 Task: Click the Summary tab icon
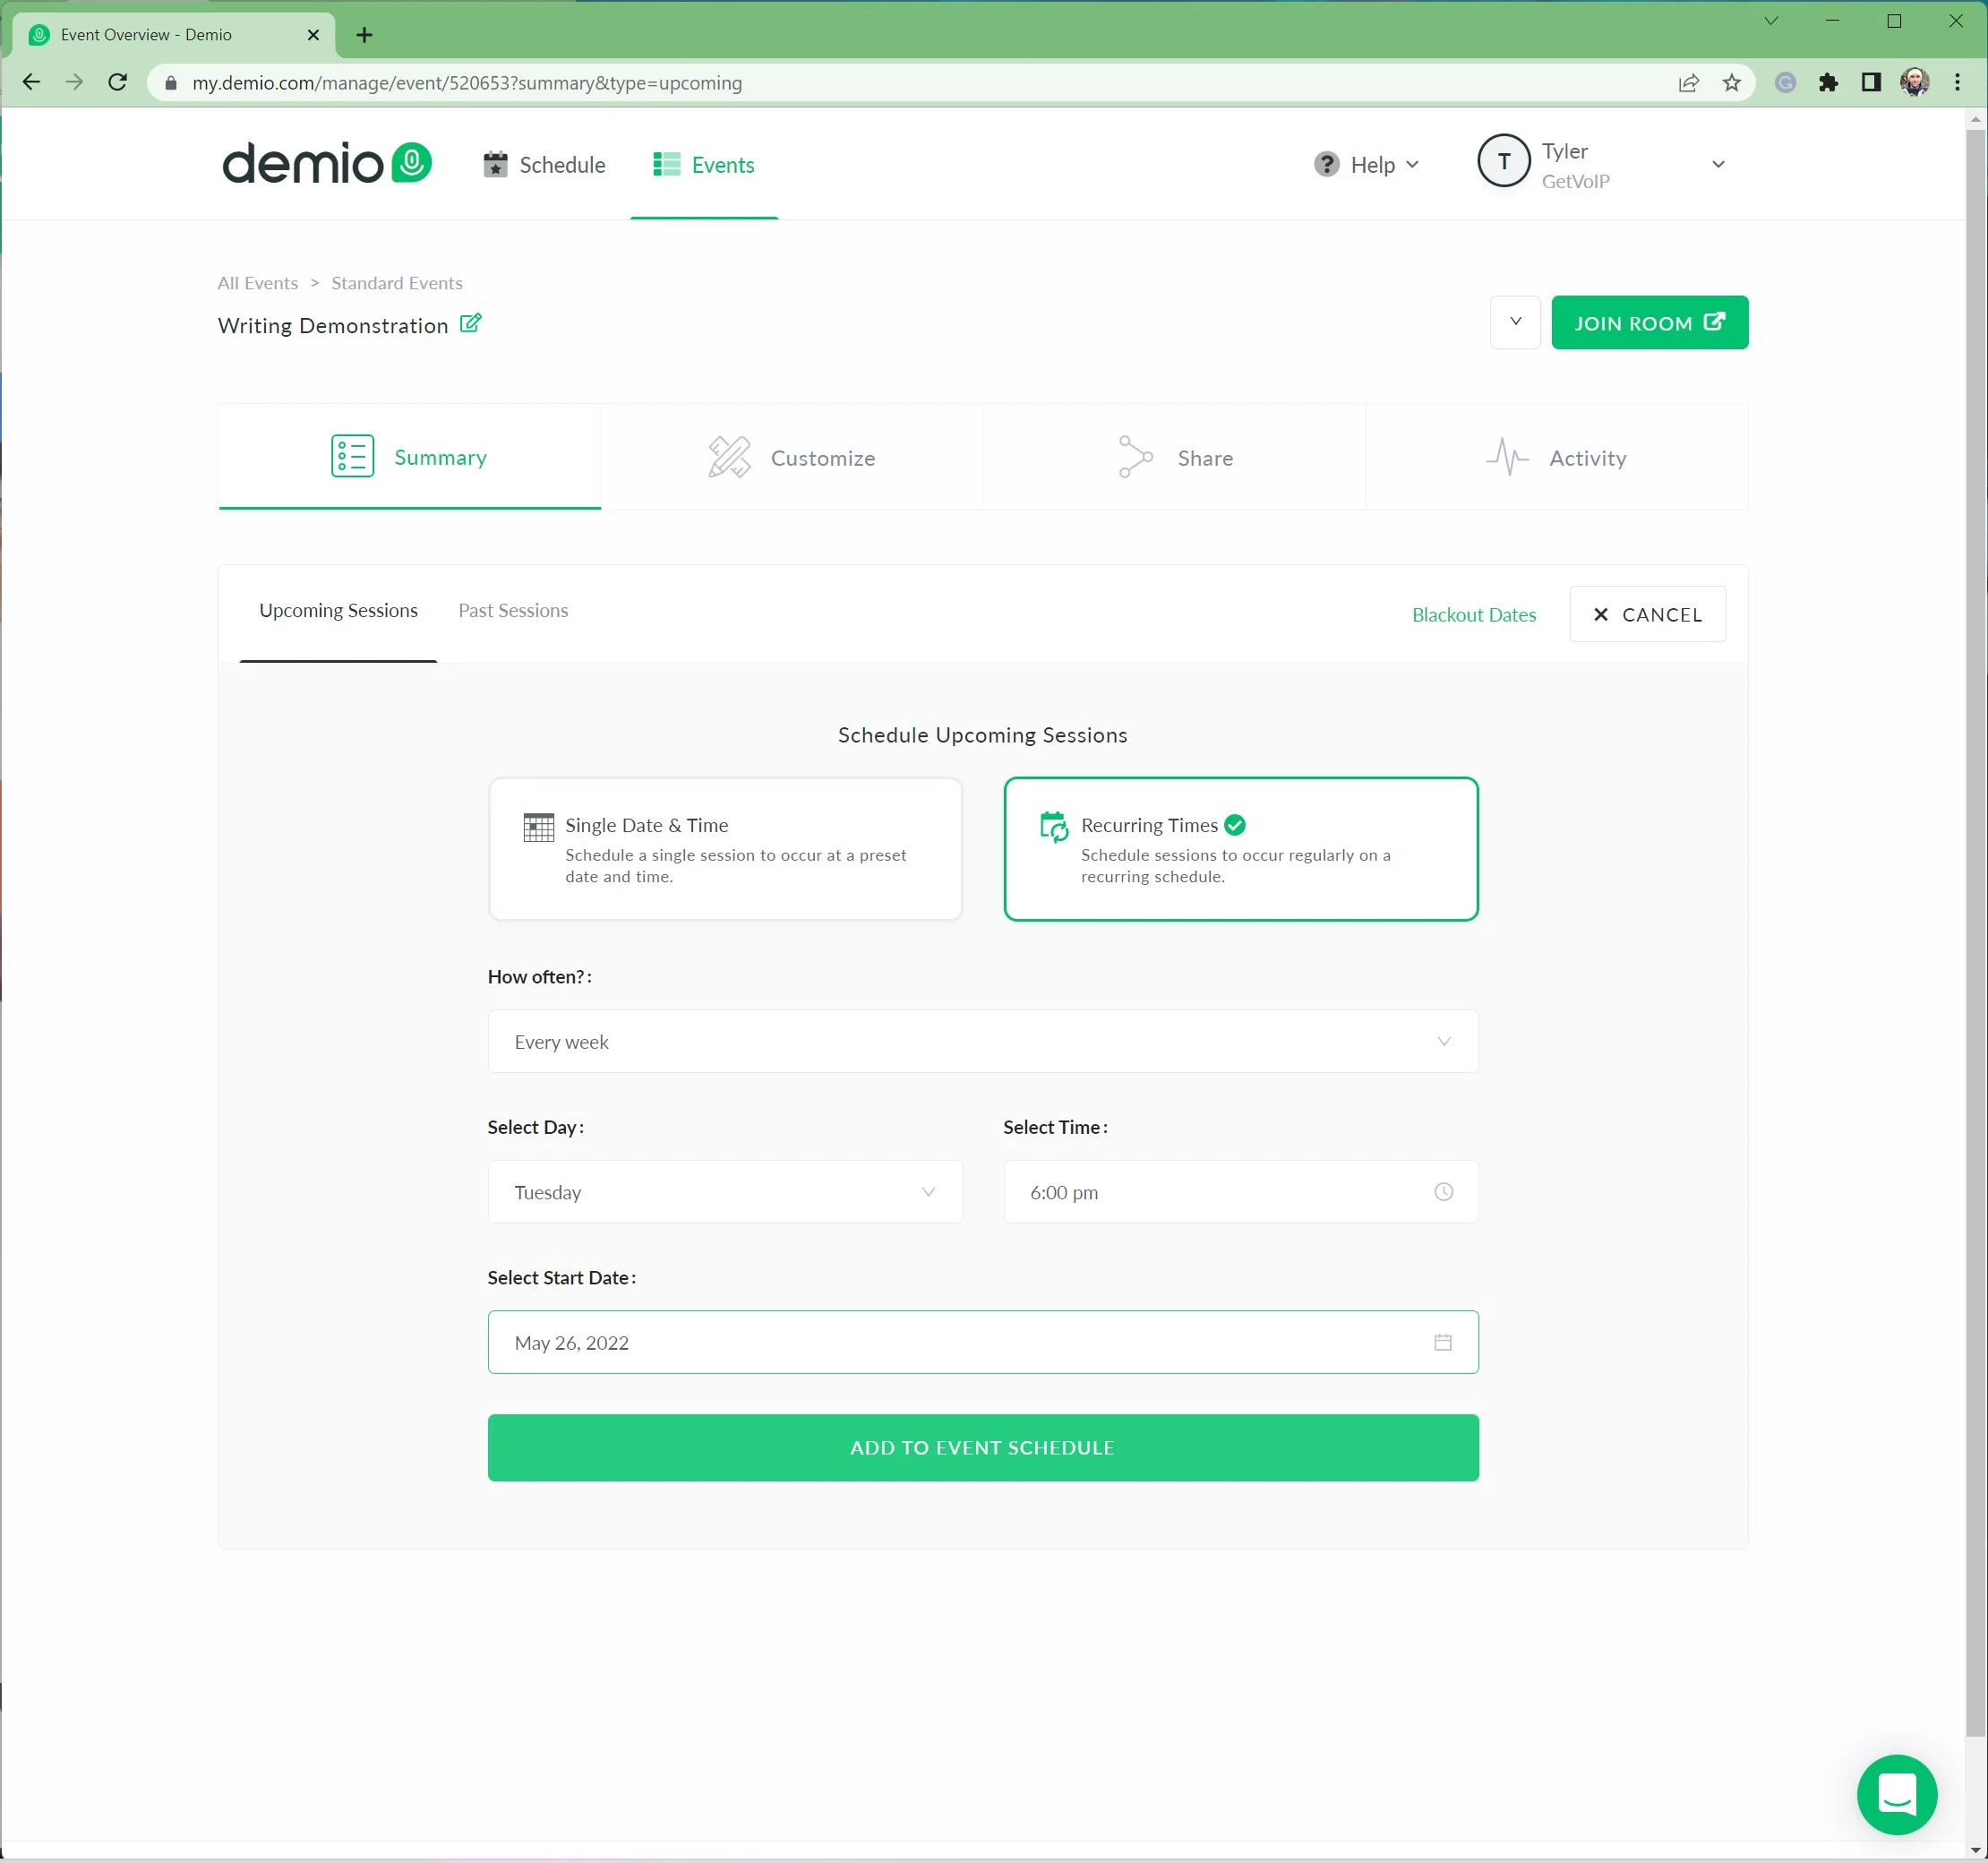click(350, 457)
